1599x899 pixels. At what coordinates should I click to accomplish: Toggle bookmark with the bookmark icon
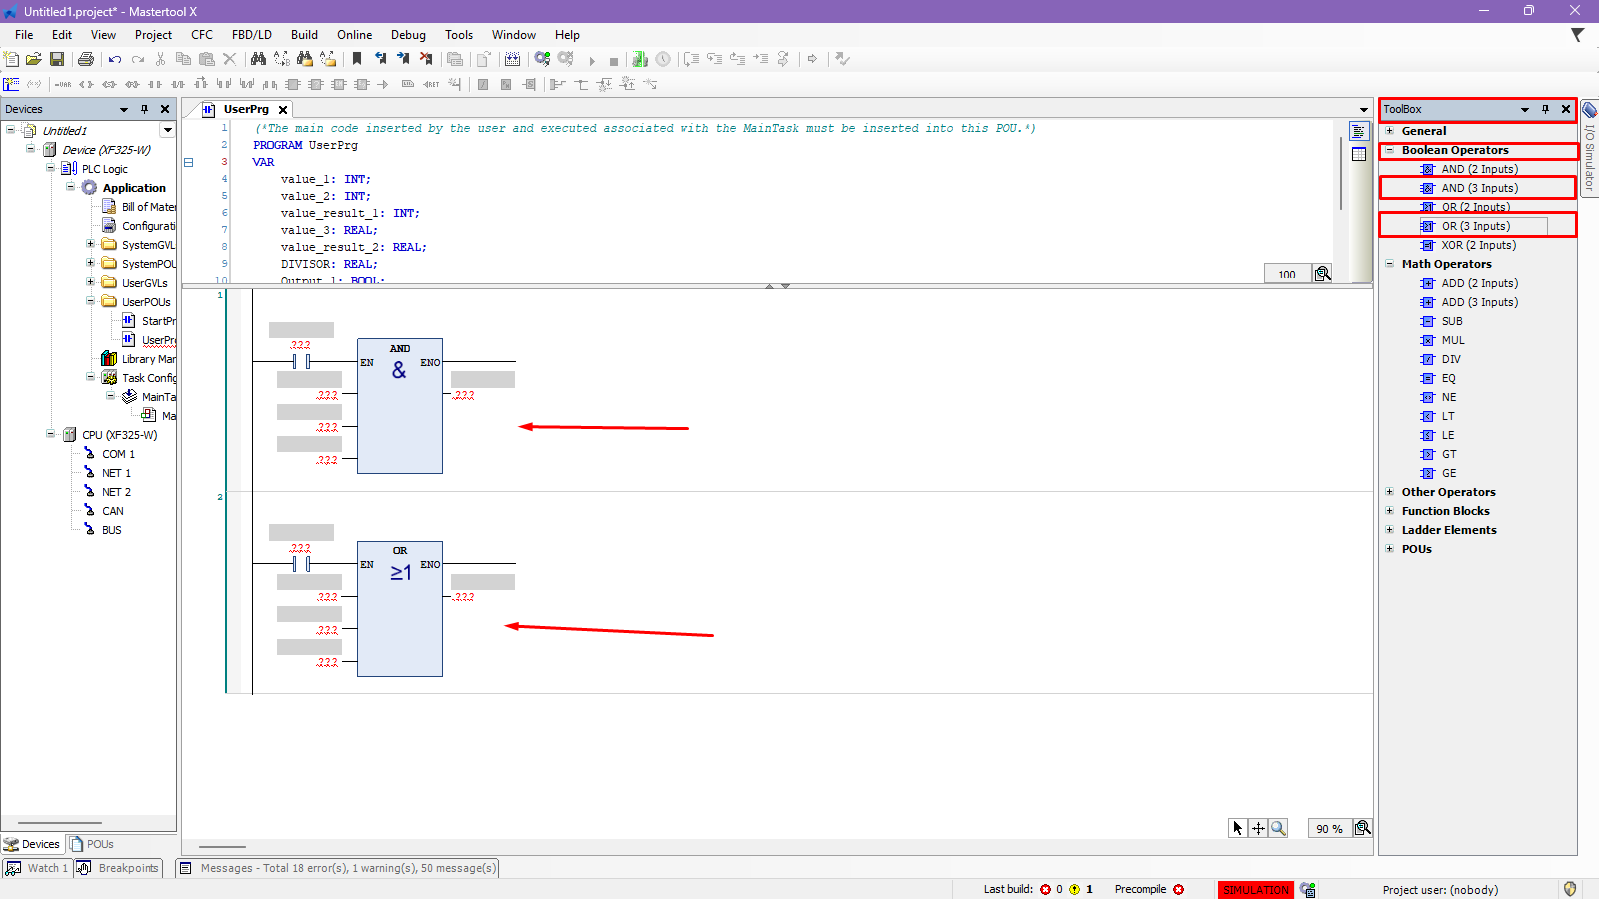357,59
